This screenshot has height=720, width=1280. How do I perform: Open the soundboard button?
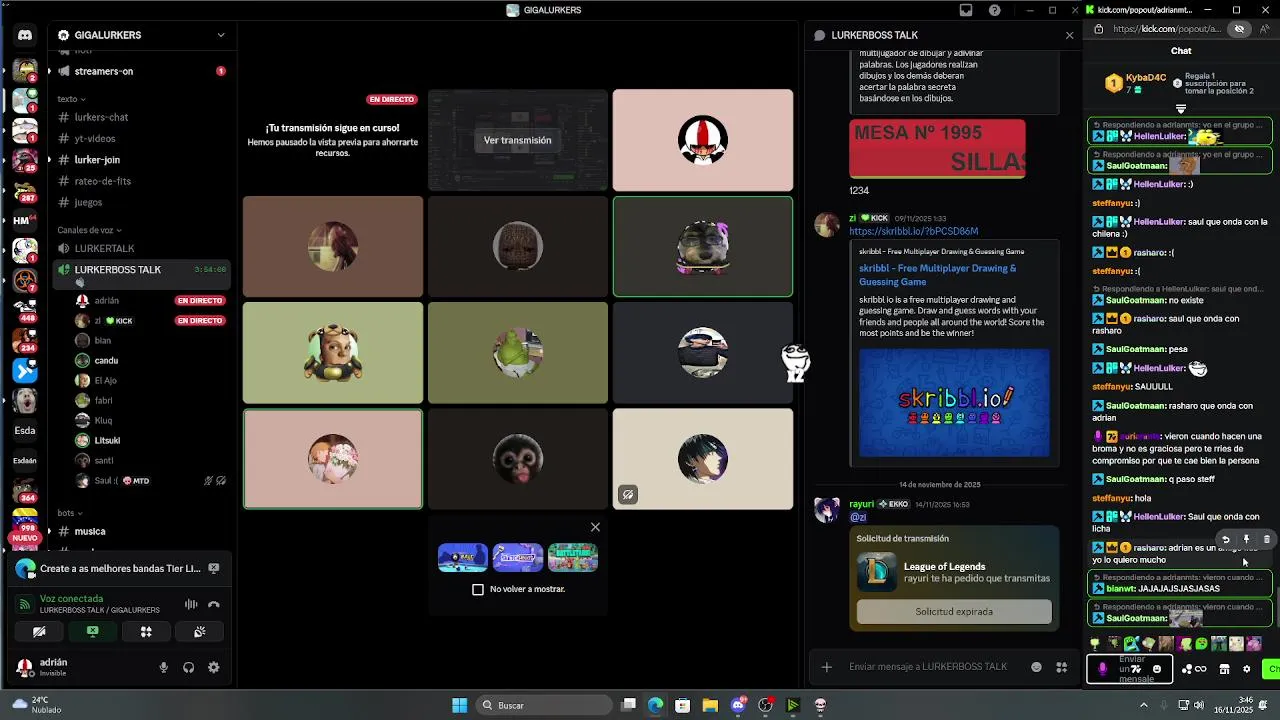coord(200,631)
